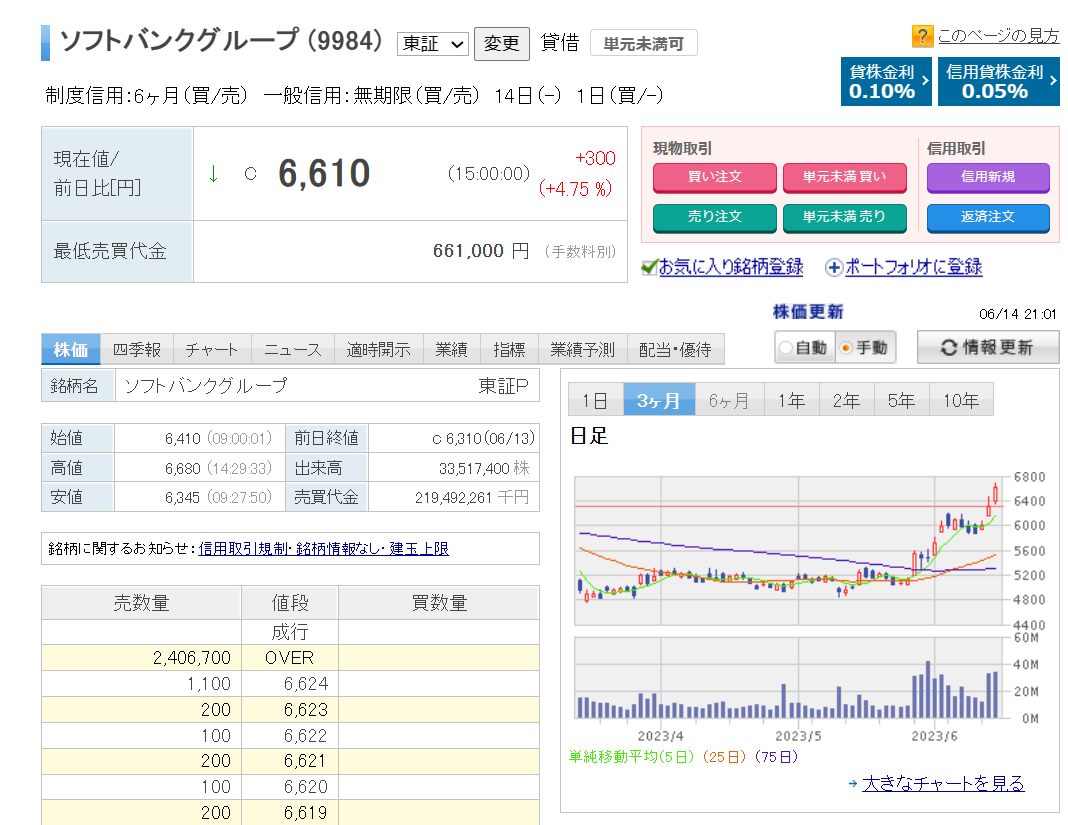Click the volume bar chart
Screen dimensions: 1068x825
click(x=789, y=678)
